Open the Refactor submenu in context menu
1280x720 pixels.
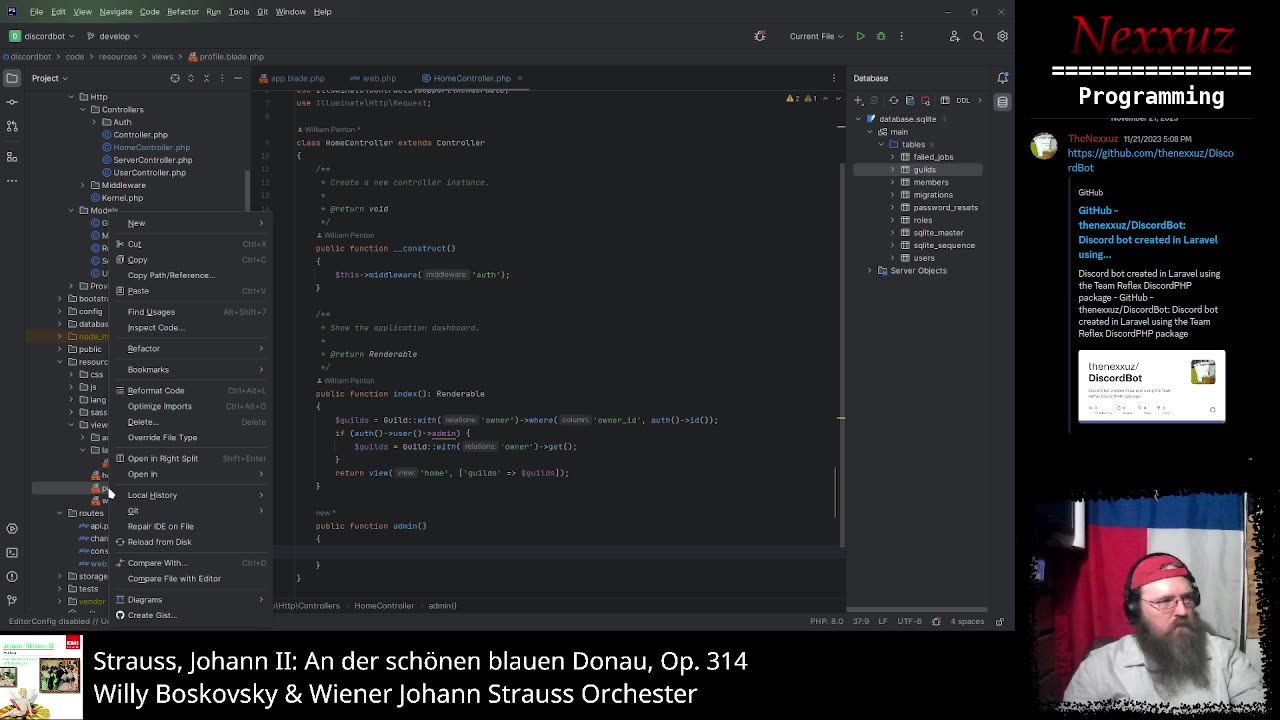(x=190, y=348)
